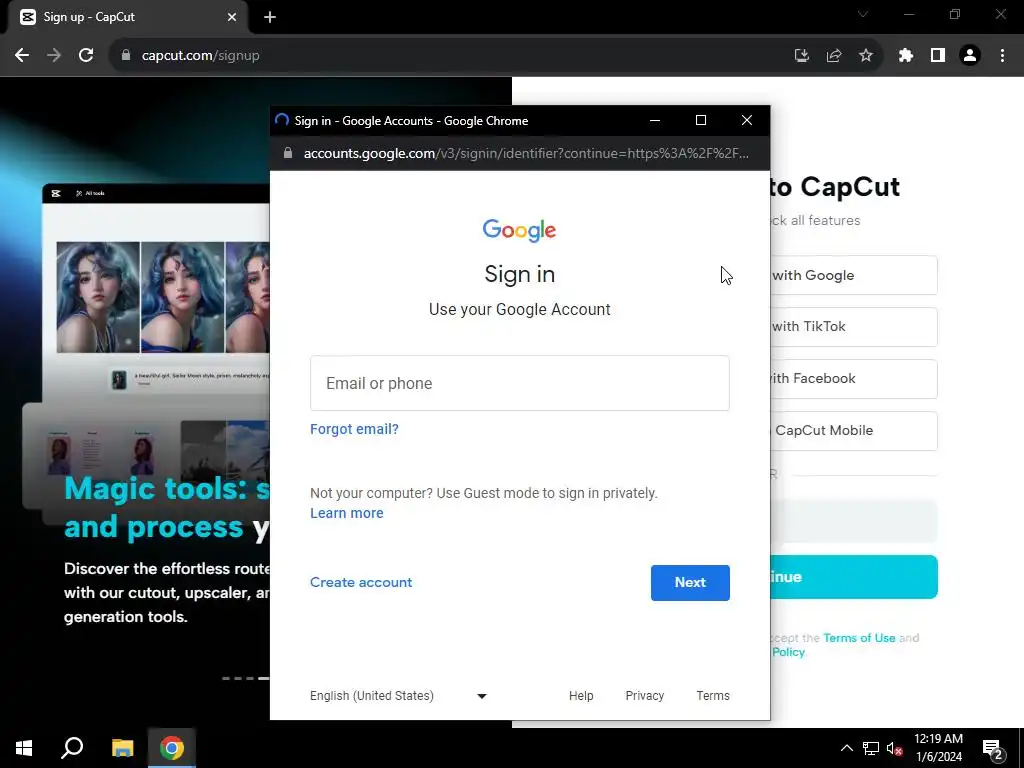Open the Policy link on CapCut page
Screen dimensions: 1024x768
(788, 652)
